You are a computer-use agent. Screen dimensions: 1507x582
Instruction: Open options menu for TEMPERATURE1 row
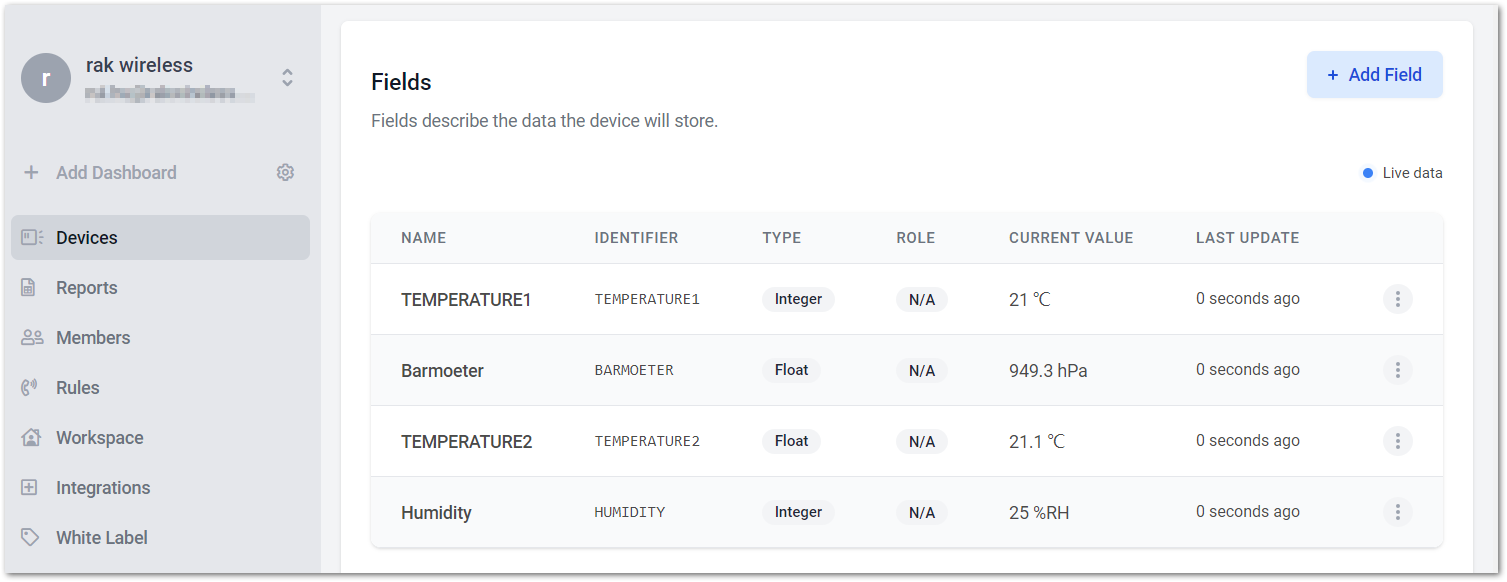point(1397,298)
